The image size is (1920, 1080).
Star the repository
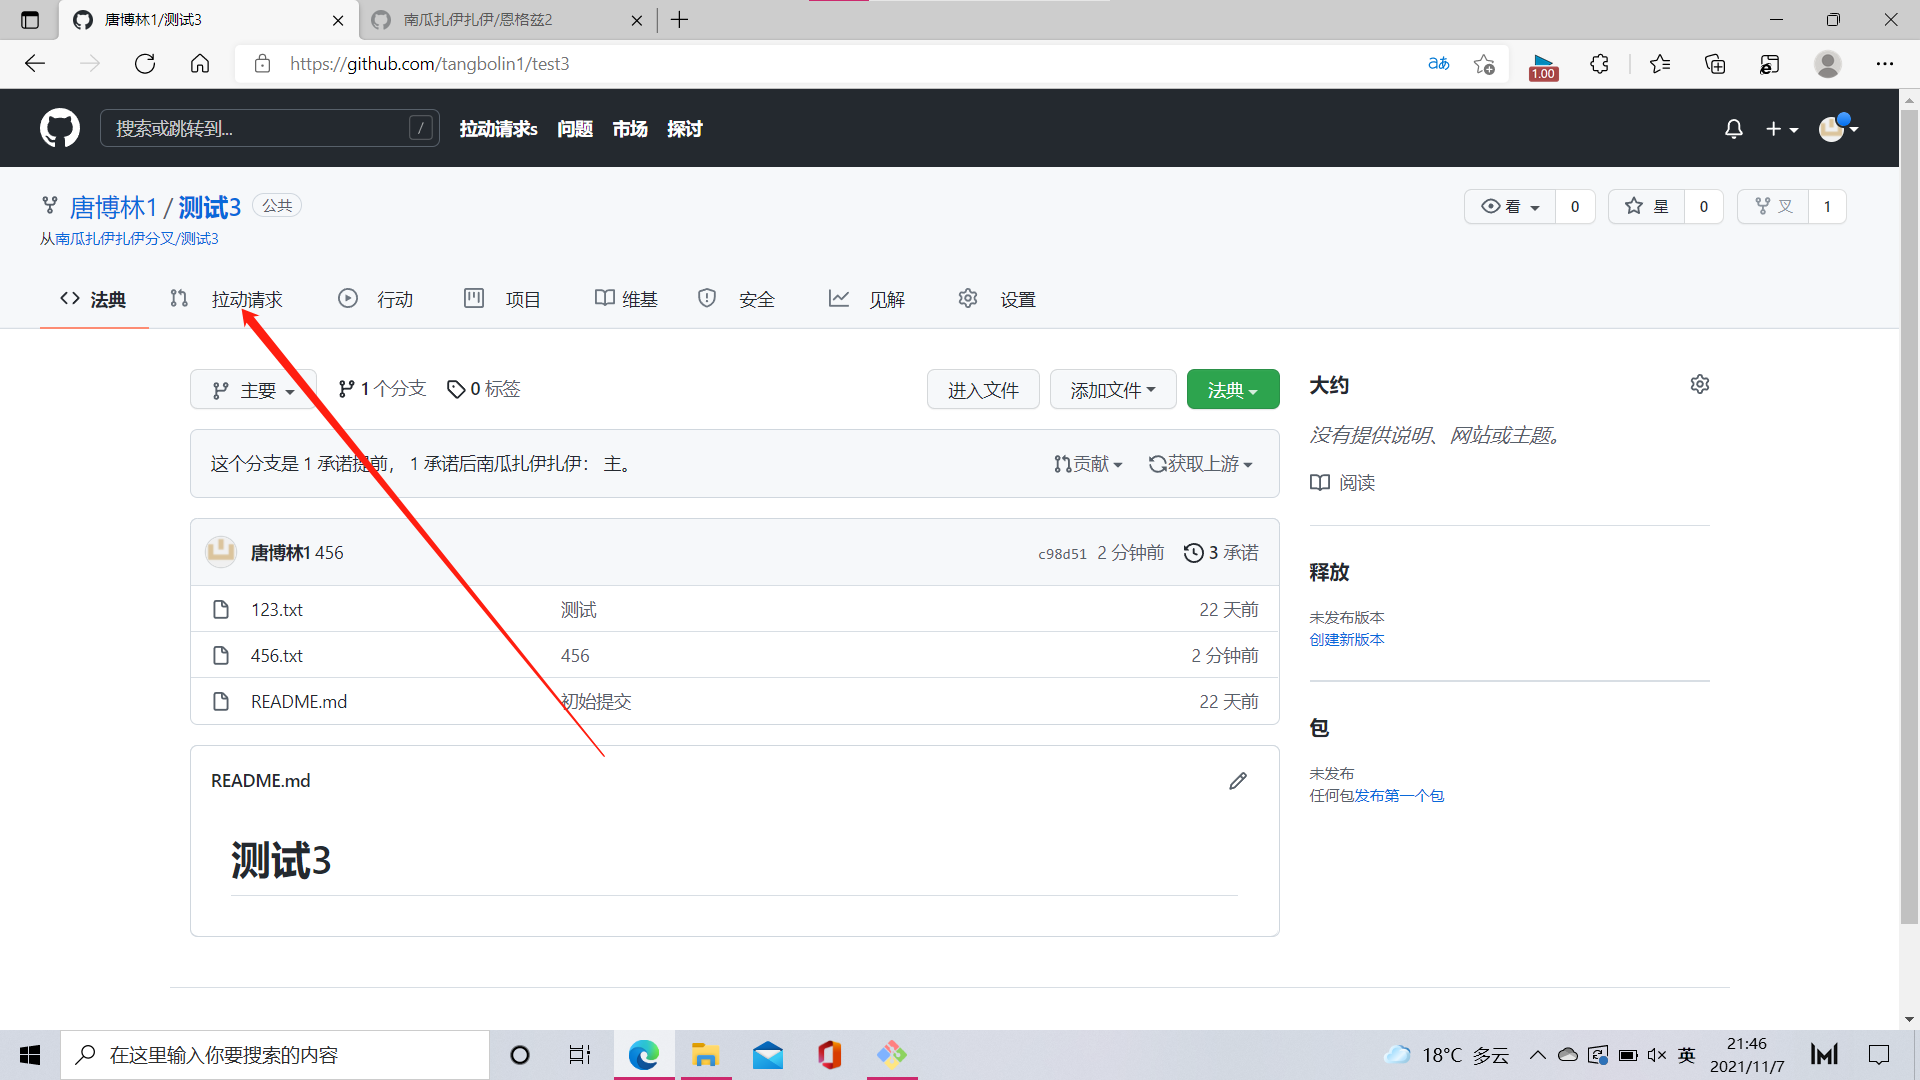tap(1647, 207)
